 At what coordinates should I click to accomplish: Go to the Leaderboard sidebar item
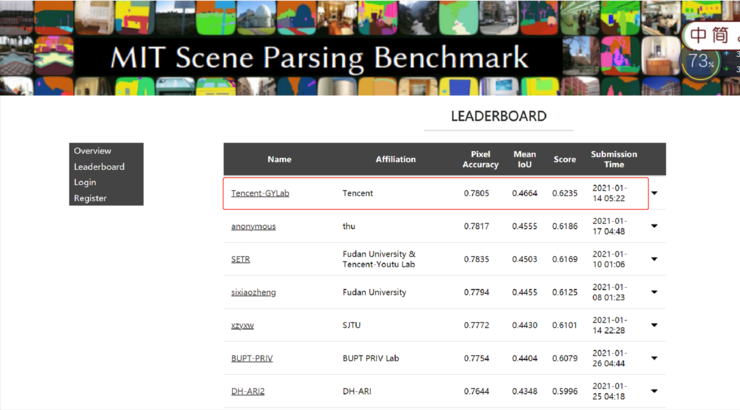99,167
